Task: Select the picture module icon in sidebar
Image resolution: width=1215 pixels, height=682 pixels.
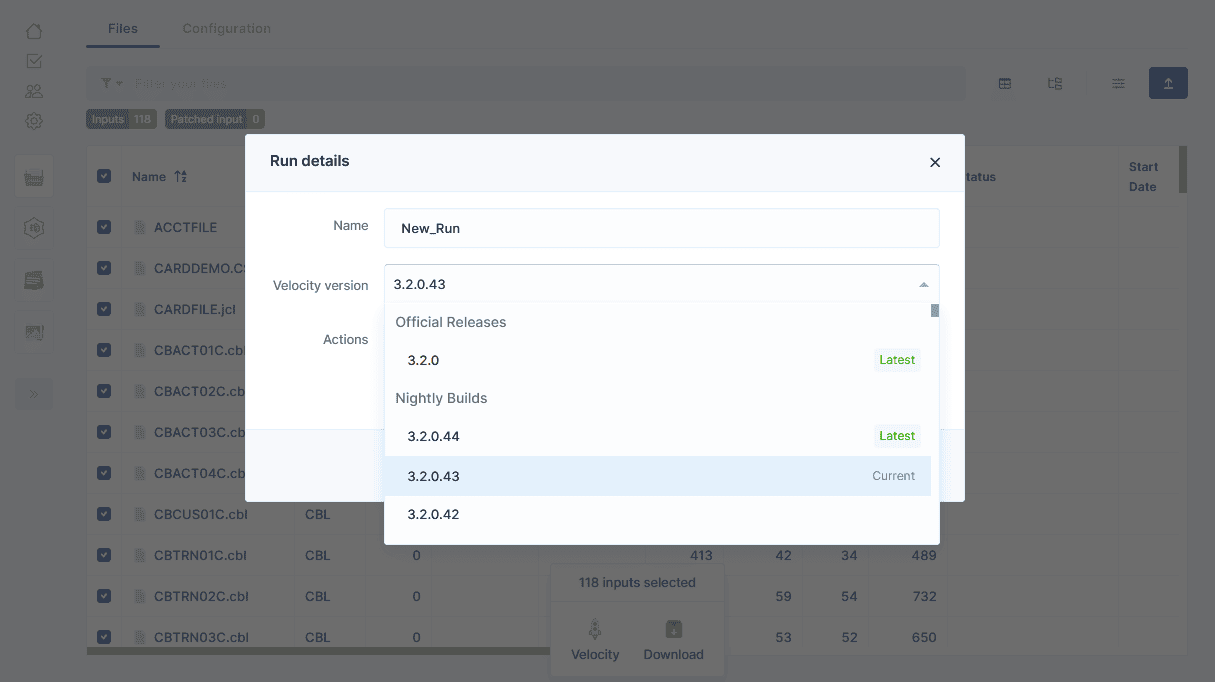Action: point(34,333)
